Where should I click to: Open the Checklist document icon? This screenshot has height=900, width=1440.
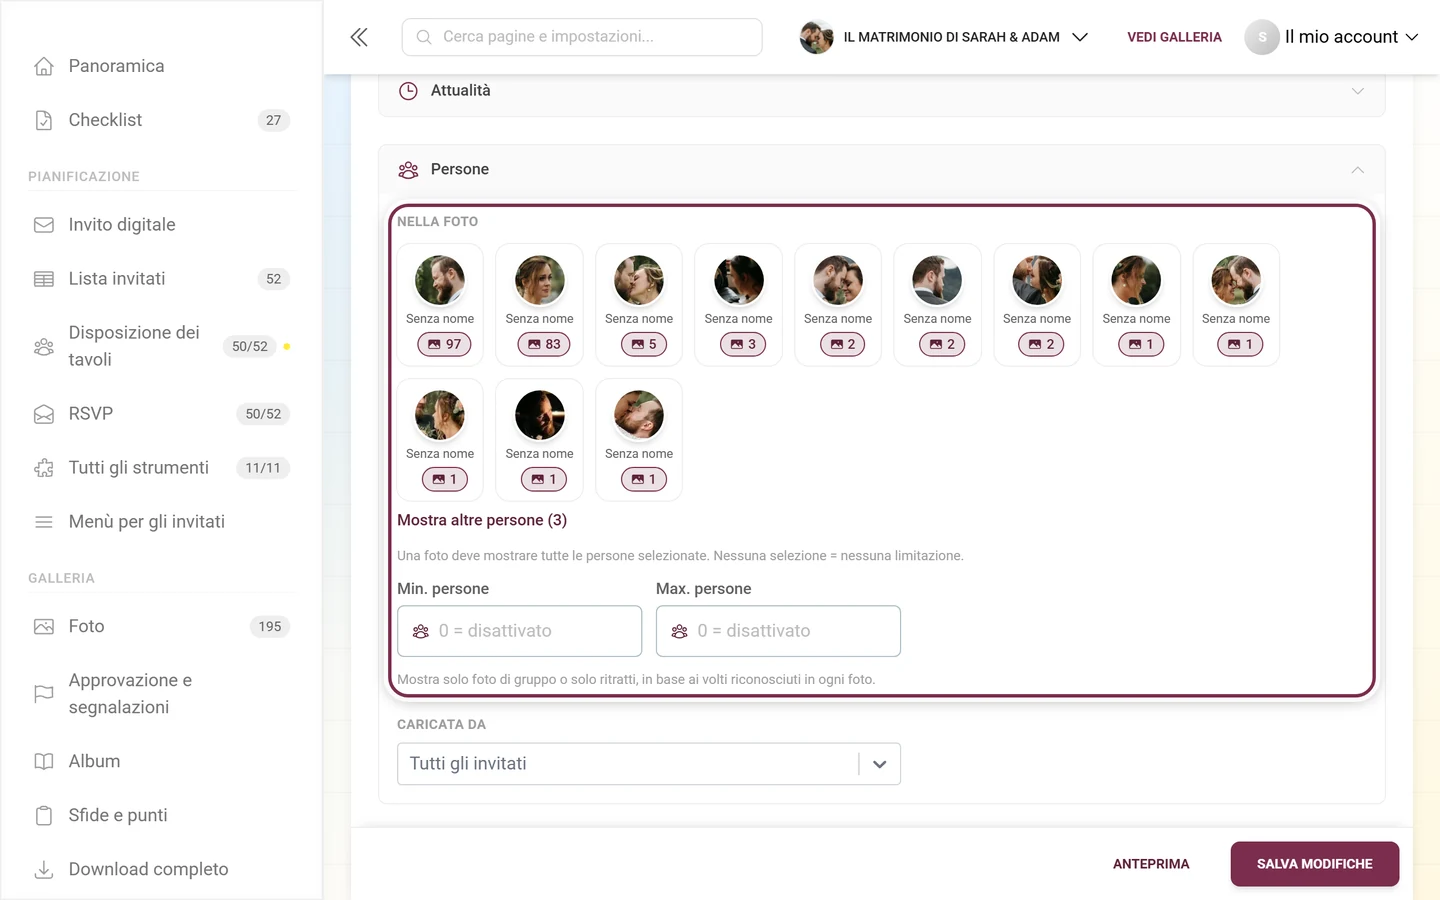click(44, 120)
